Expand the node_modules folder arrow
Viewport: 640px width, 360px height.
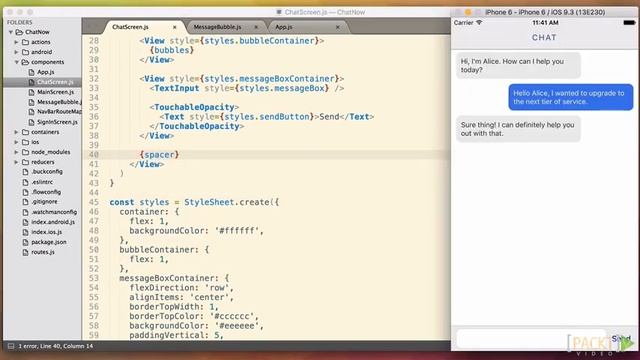16,152
